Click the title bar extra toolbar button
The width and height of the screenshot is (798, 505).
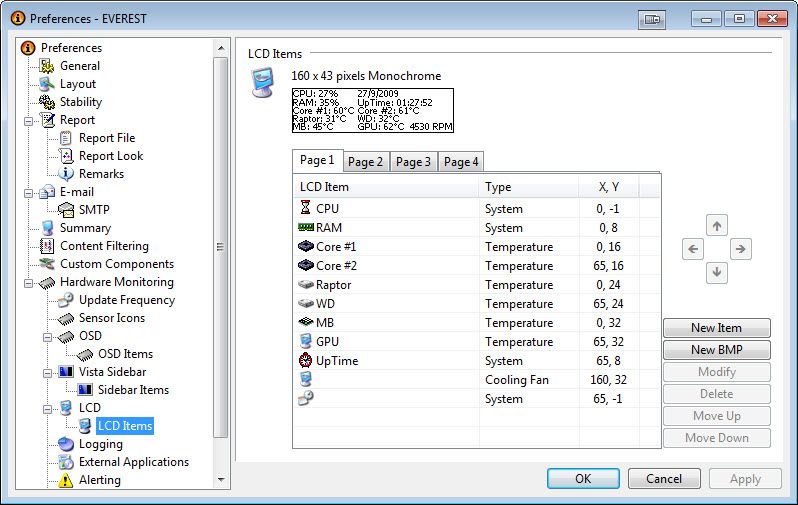[x=652, y=19]
